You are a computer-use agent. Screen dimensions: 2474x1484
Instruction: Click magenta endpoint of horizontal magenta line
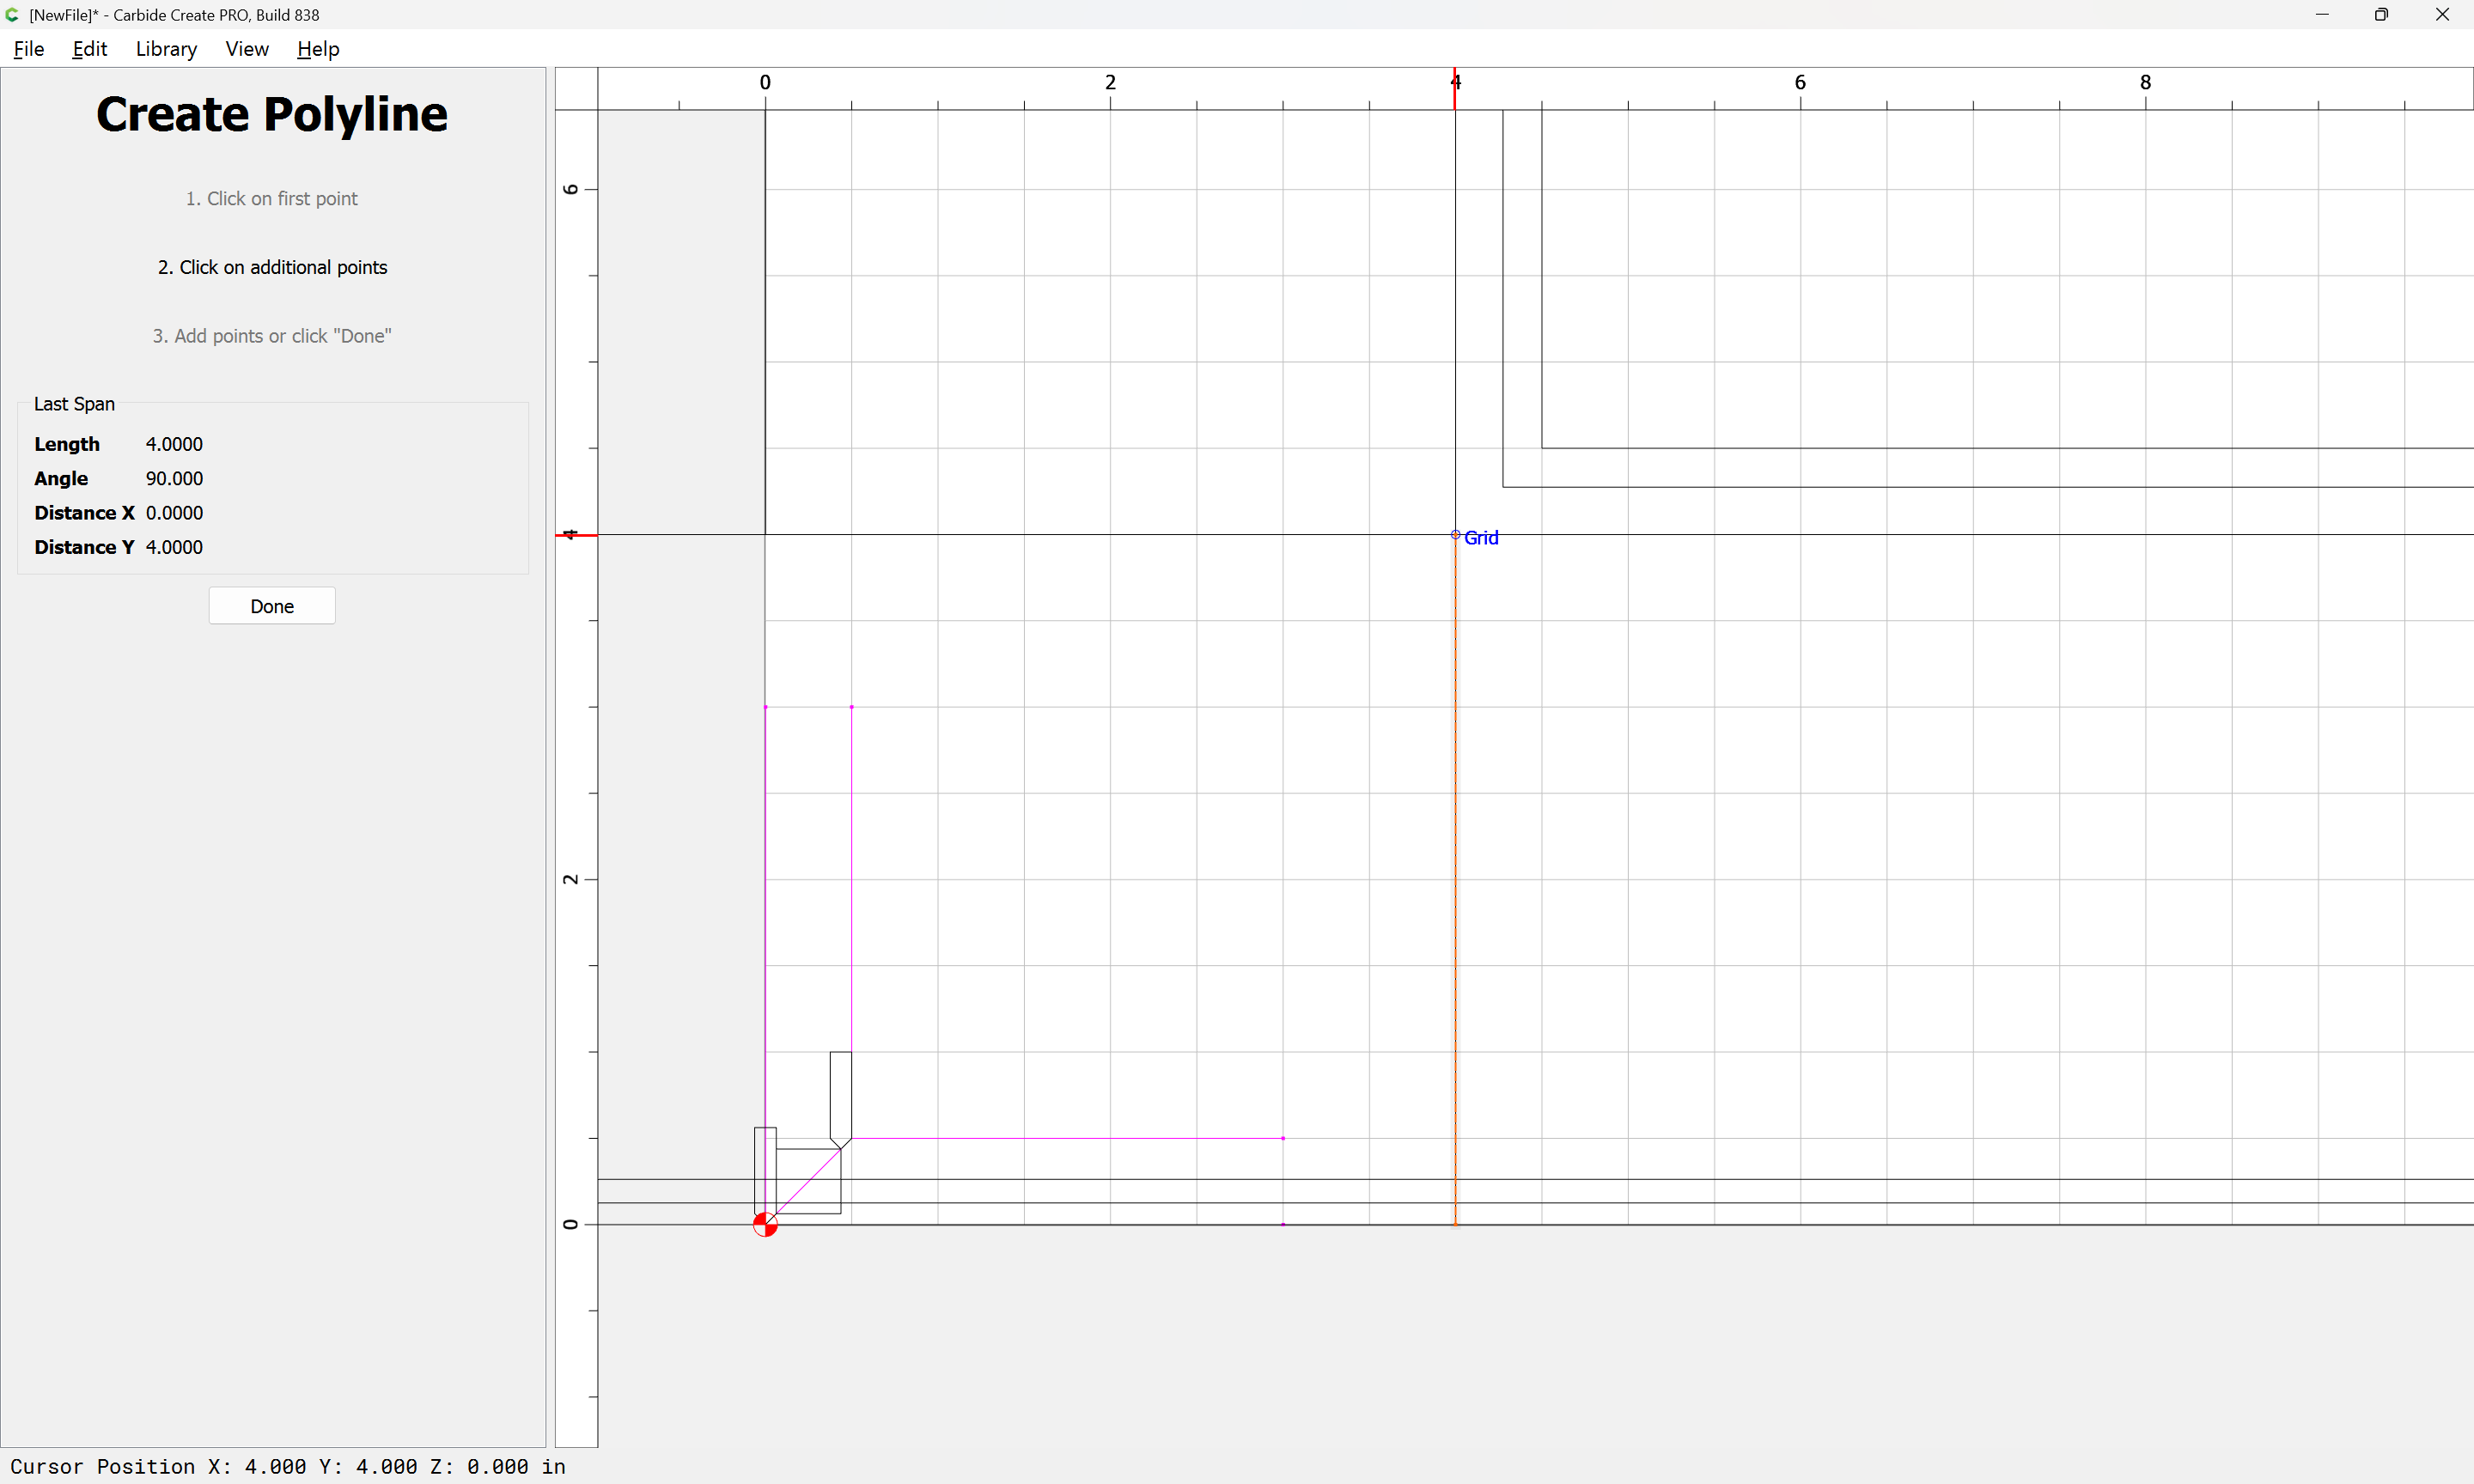[1283, 1138]
